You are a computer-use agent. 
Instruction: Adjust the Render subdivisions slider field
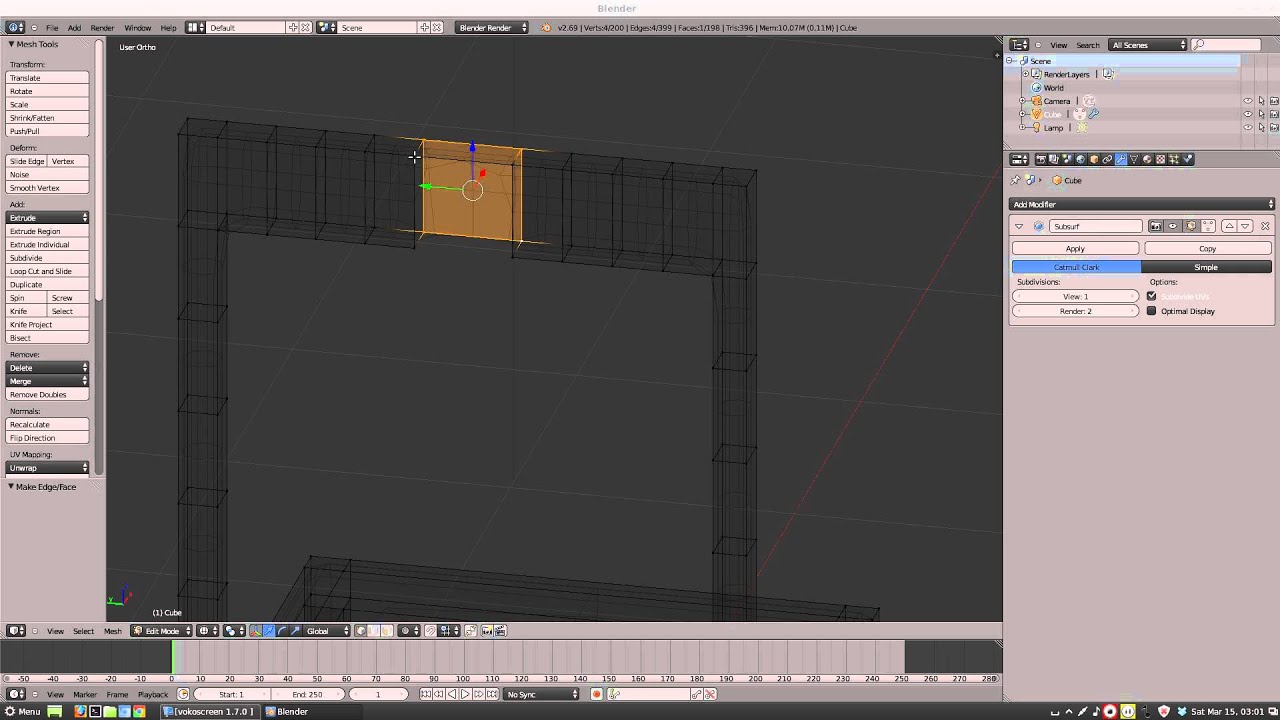pos(1075,311)
